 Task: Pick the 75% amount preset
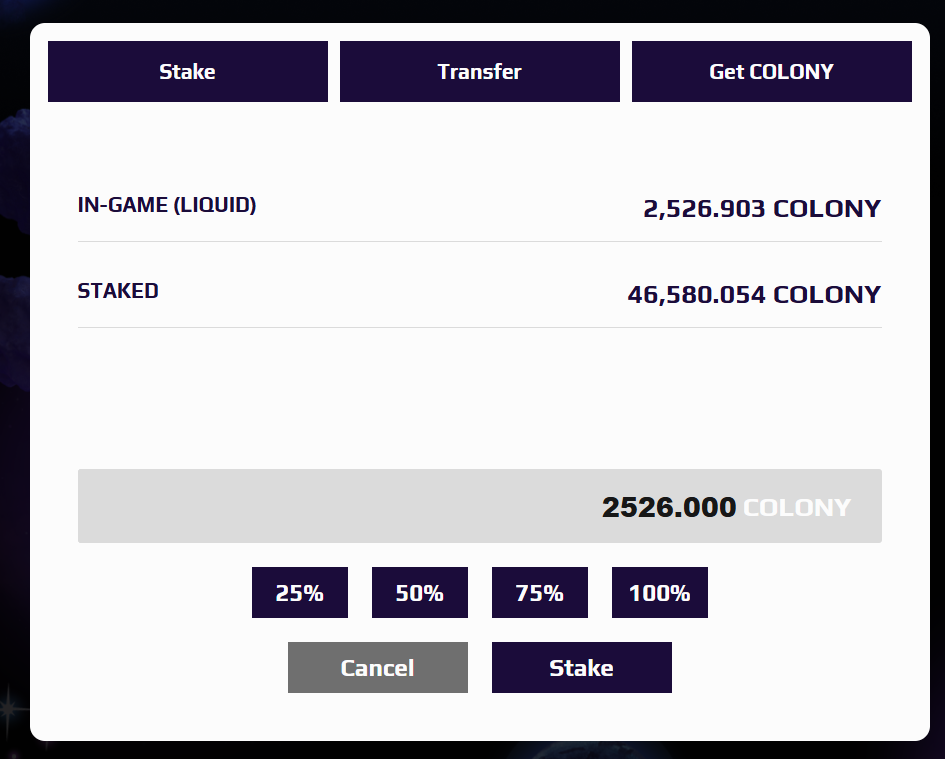(x=539, y=592)
